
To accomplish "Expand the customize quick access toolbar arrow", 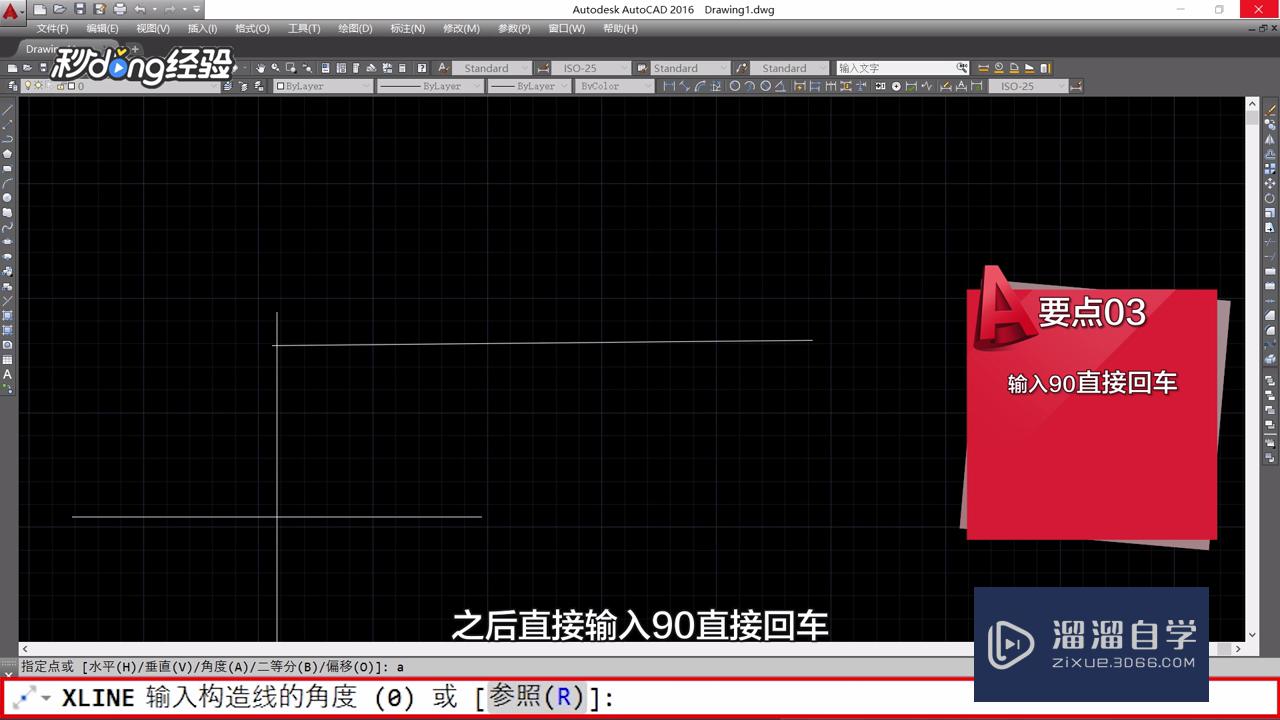I will 197,9.
